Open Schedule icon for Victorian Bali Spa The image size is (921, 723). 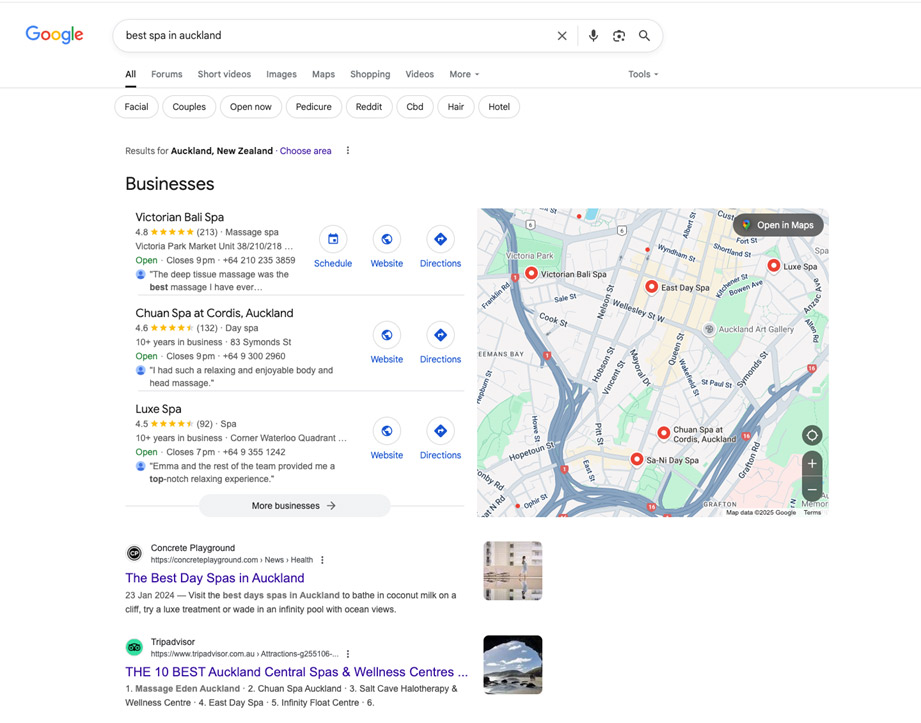pos(333,239)
